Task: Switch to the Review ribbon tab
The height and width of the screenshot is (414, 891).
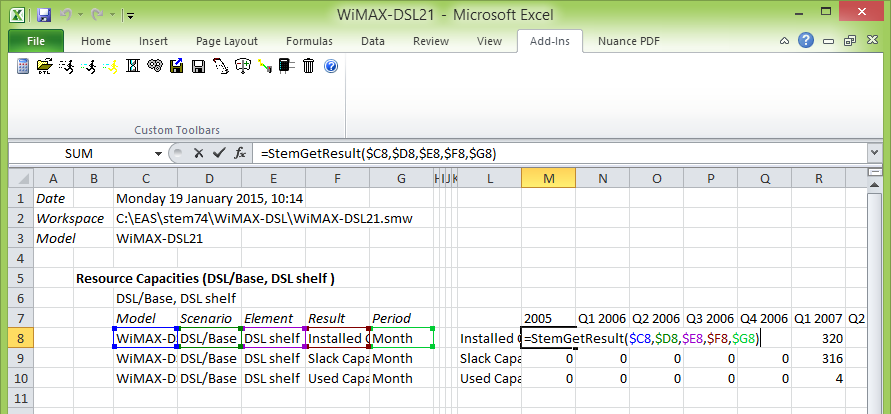Action: 431,41
